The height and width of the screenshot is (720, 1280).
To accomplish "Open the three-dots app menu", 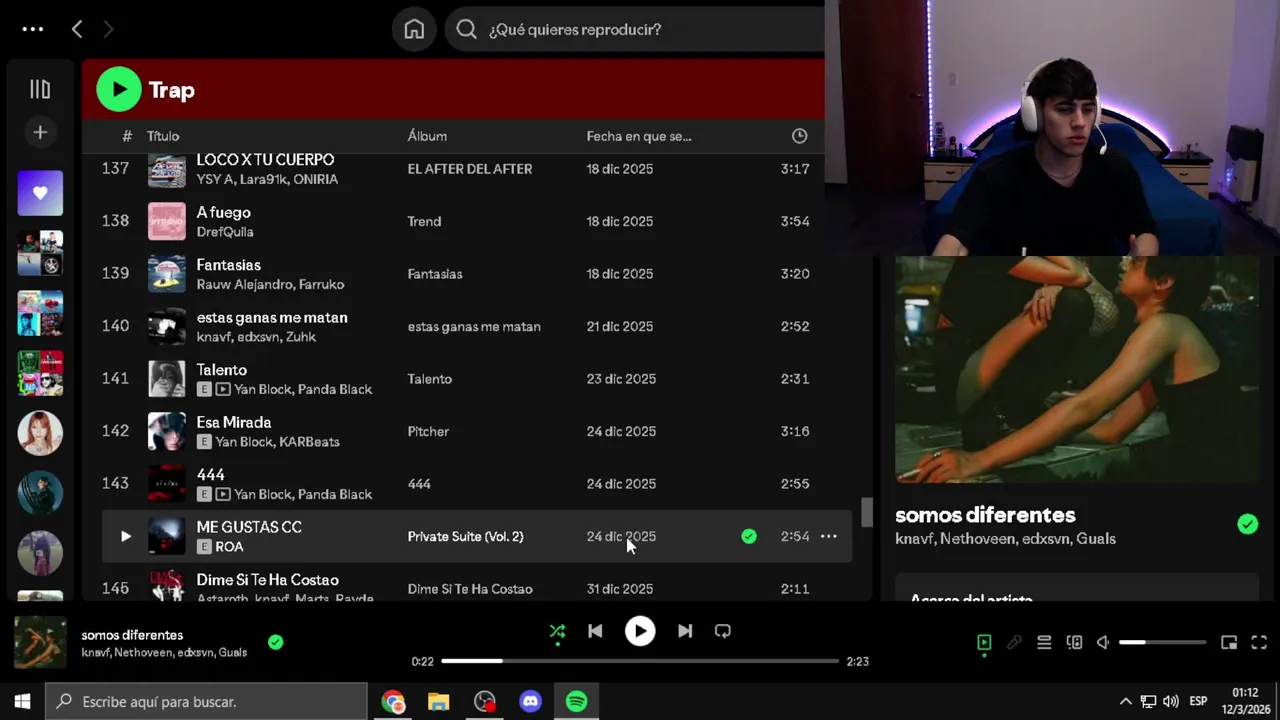I will point(33,29).
